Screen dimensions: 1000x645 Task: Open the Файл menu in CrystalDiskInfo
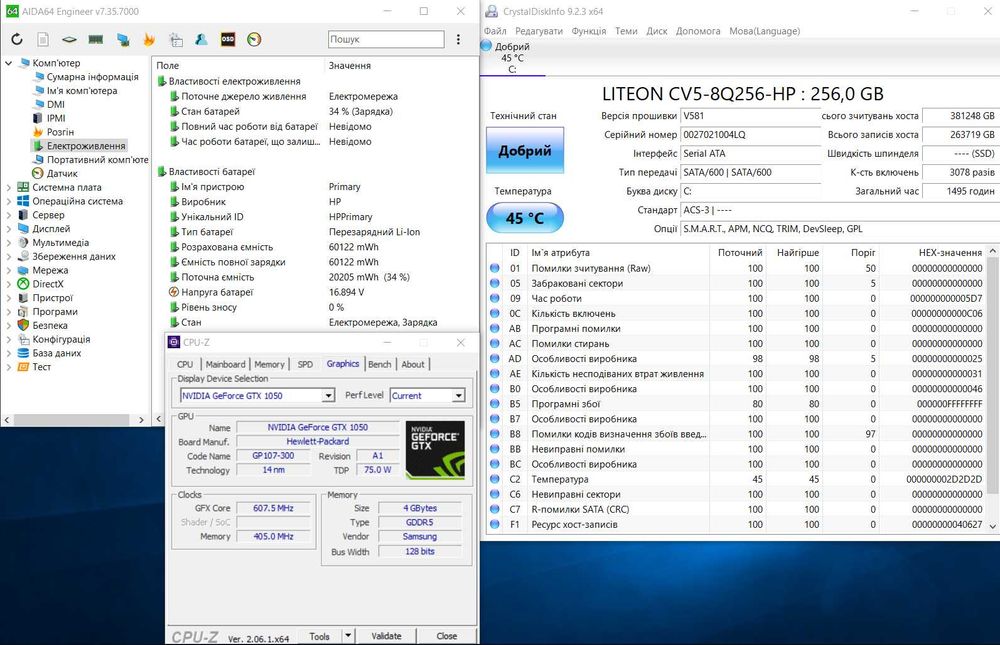[495, 31]
